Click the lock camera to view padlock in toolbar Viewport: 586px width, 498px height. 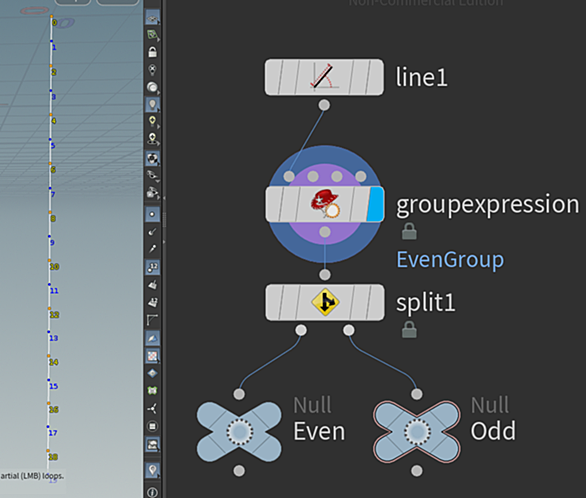[152, 52]
